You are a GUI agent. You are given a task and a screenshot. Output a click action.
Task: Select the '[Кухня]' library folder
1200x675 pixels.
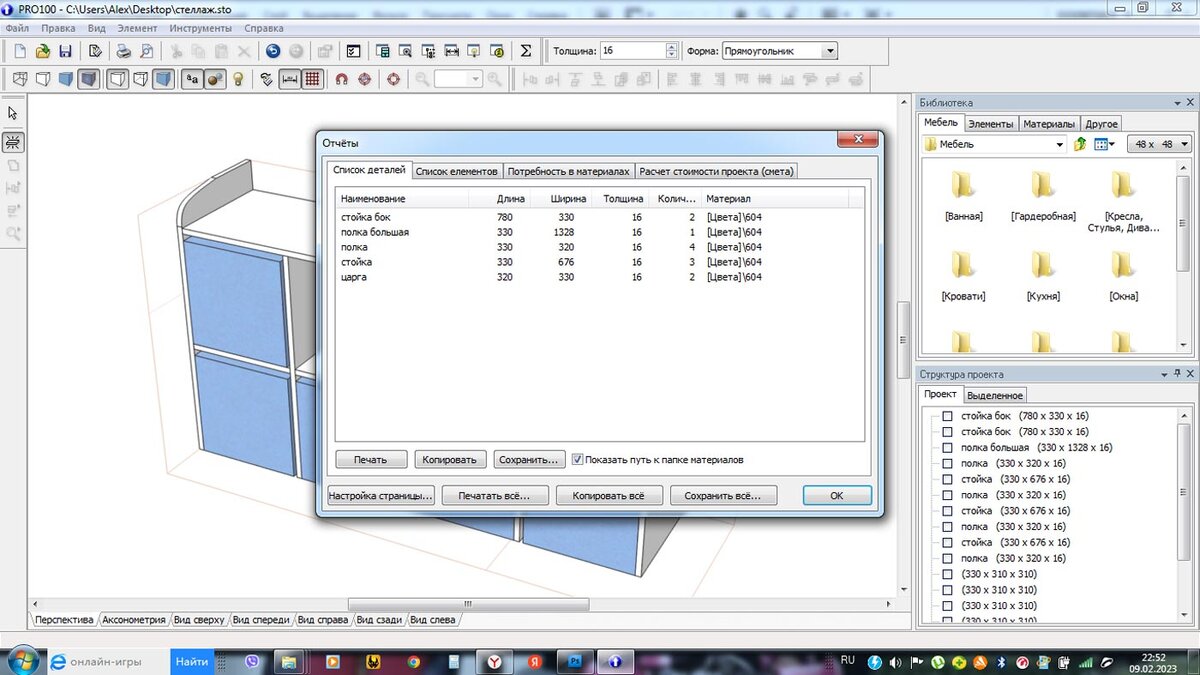point(1043,274)
